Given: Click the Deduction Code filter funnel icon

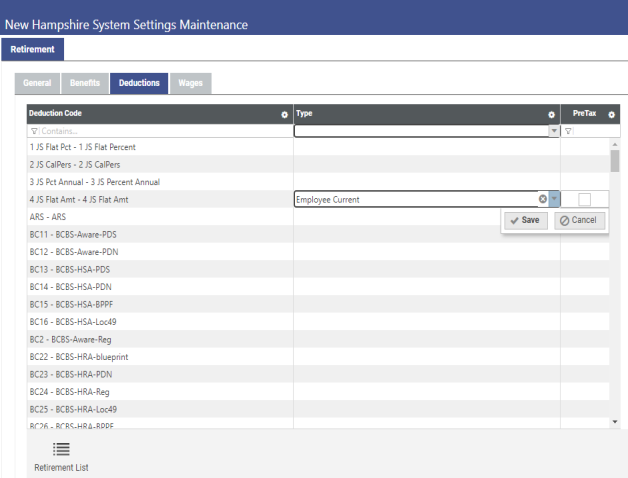Looking at the screenshot, I should pos(34,131).
